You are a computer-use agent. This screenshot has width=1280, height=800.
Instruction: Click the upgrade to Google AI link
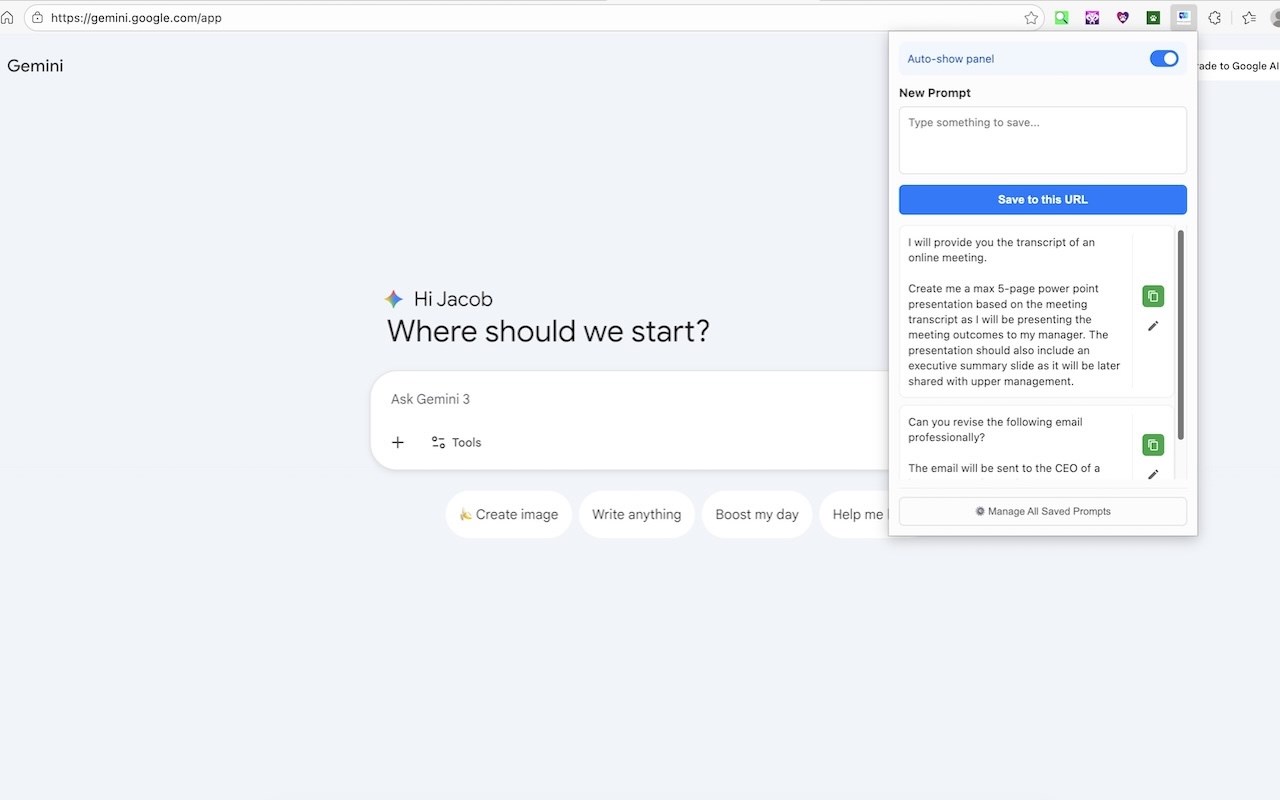pos(1238,66)
